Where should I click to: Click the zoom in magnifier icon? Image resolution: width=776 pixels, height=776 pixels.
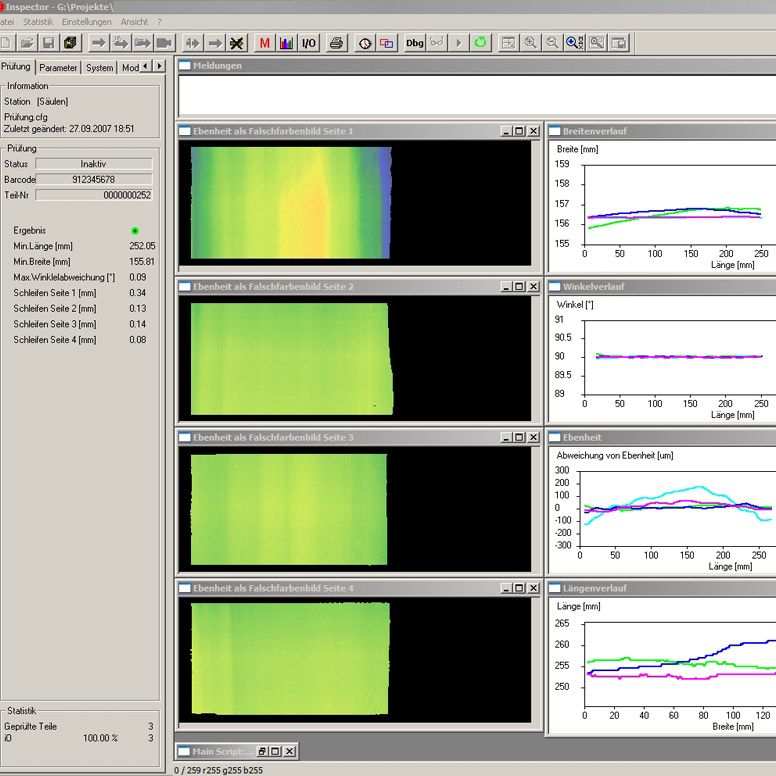[x=531, y=43]
